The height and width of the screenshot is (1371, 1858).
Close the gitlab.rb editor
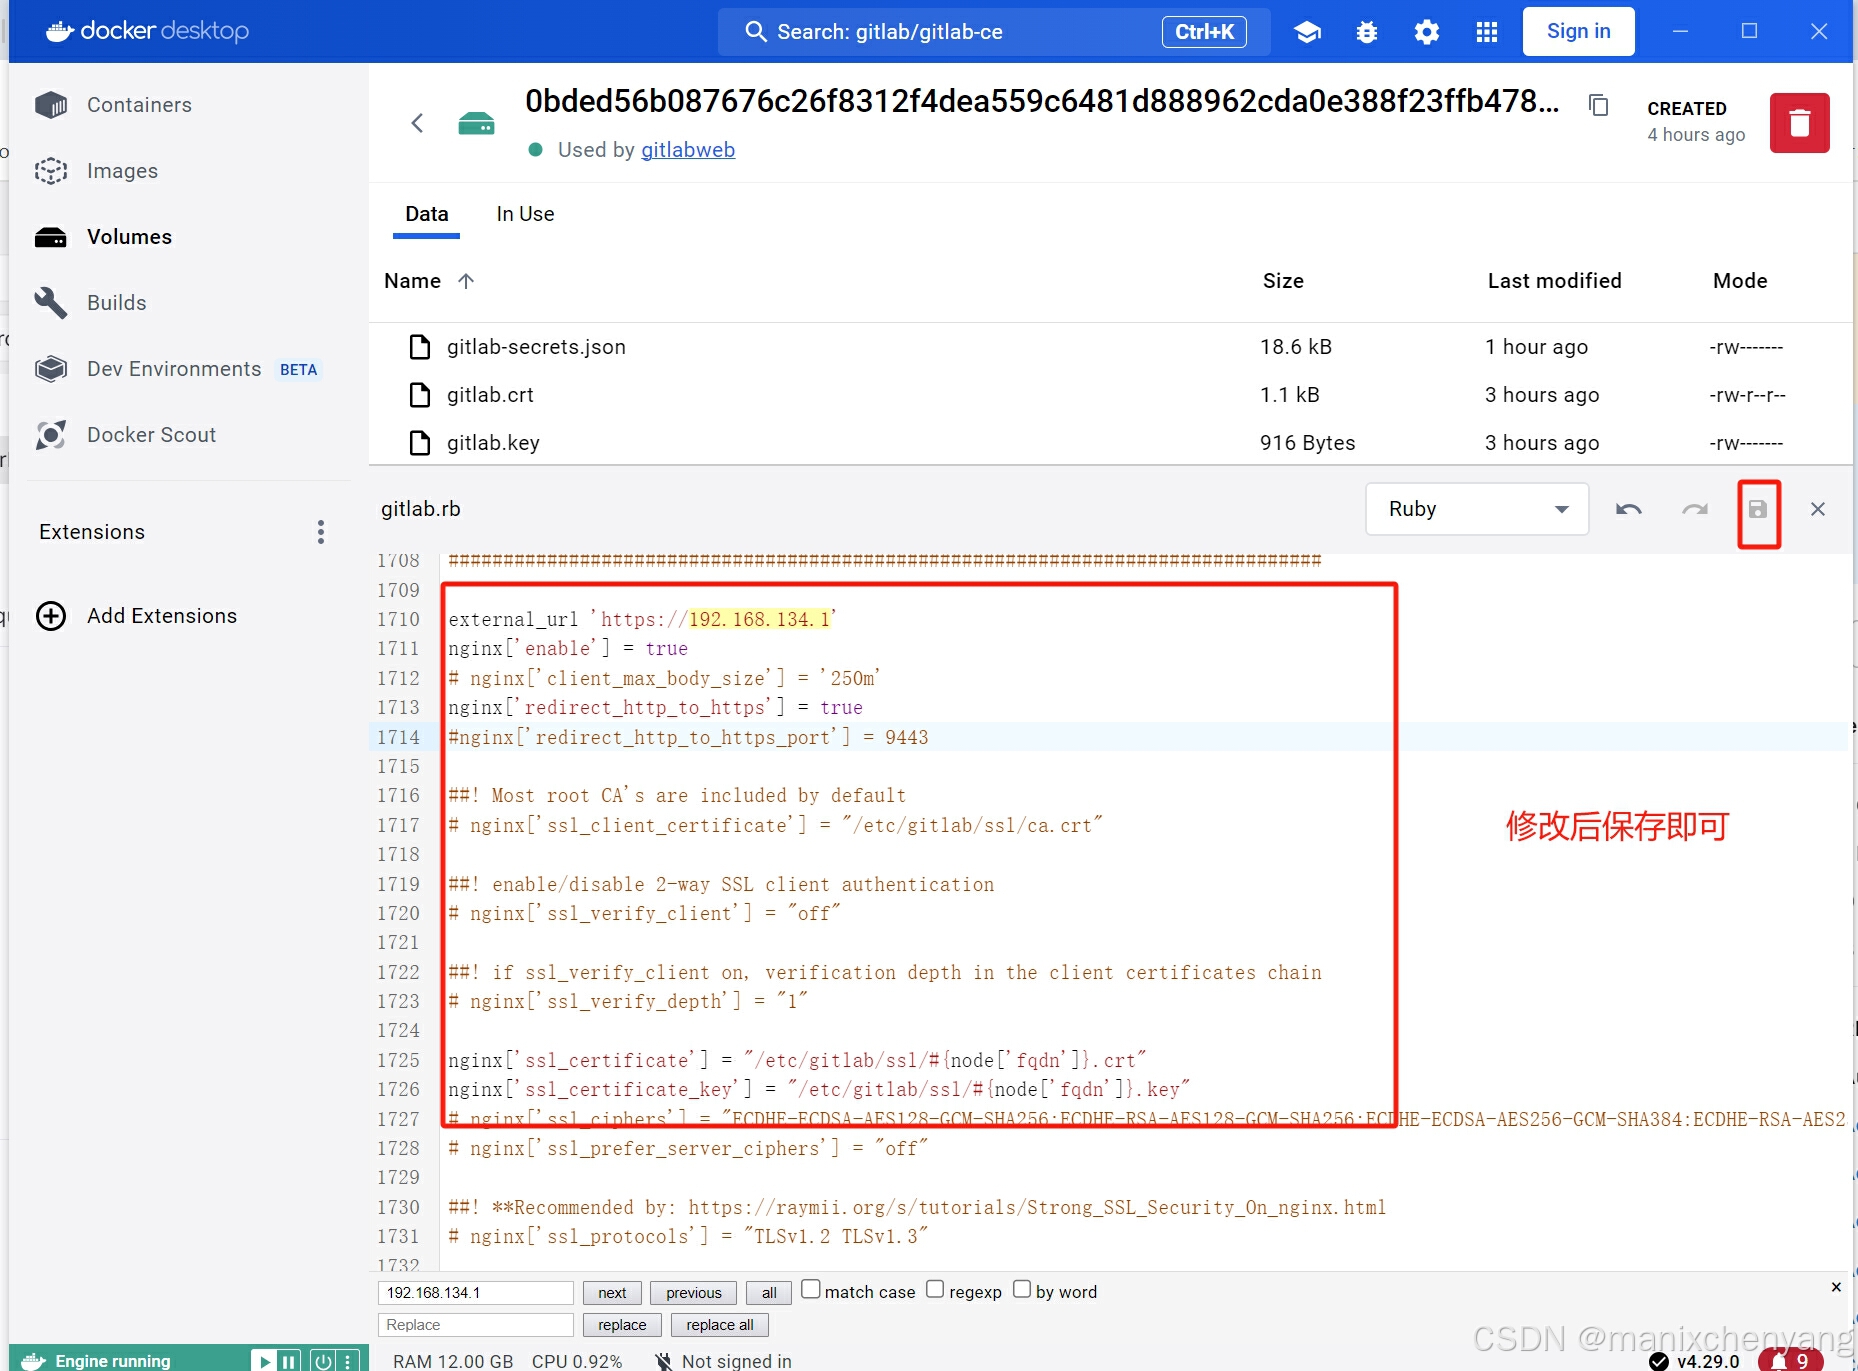coord(1818,509)
